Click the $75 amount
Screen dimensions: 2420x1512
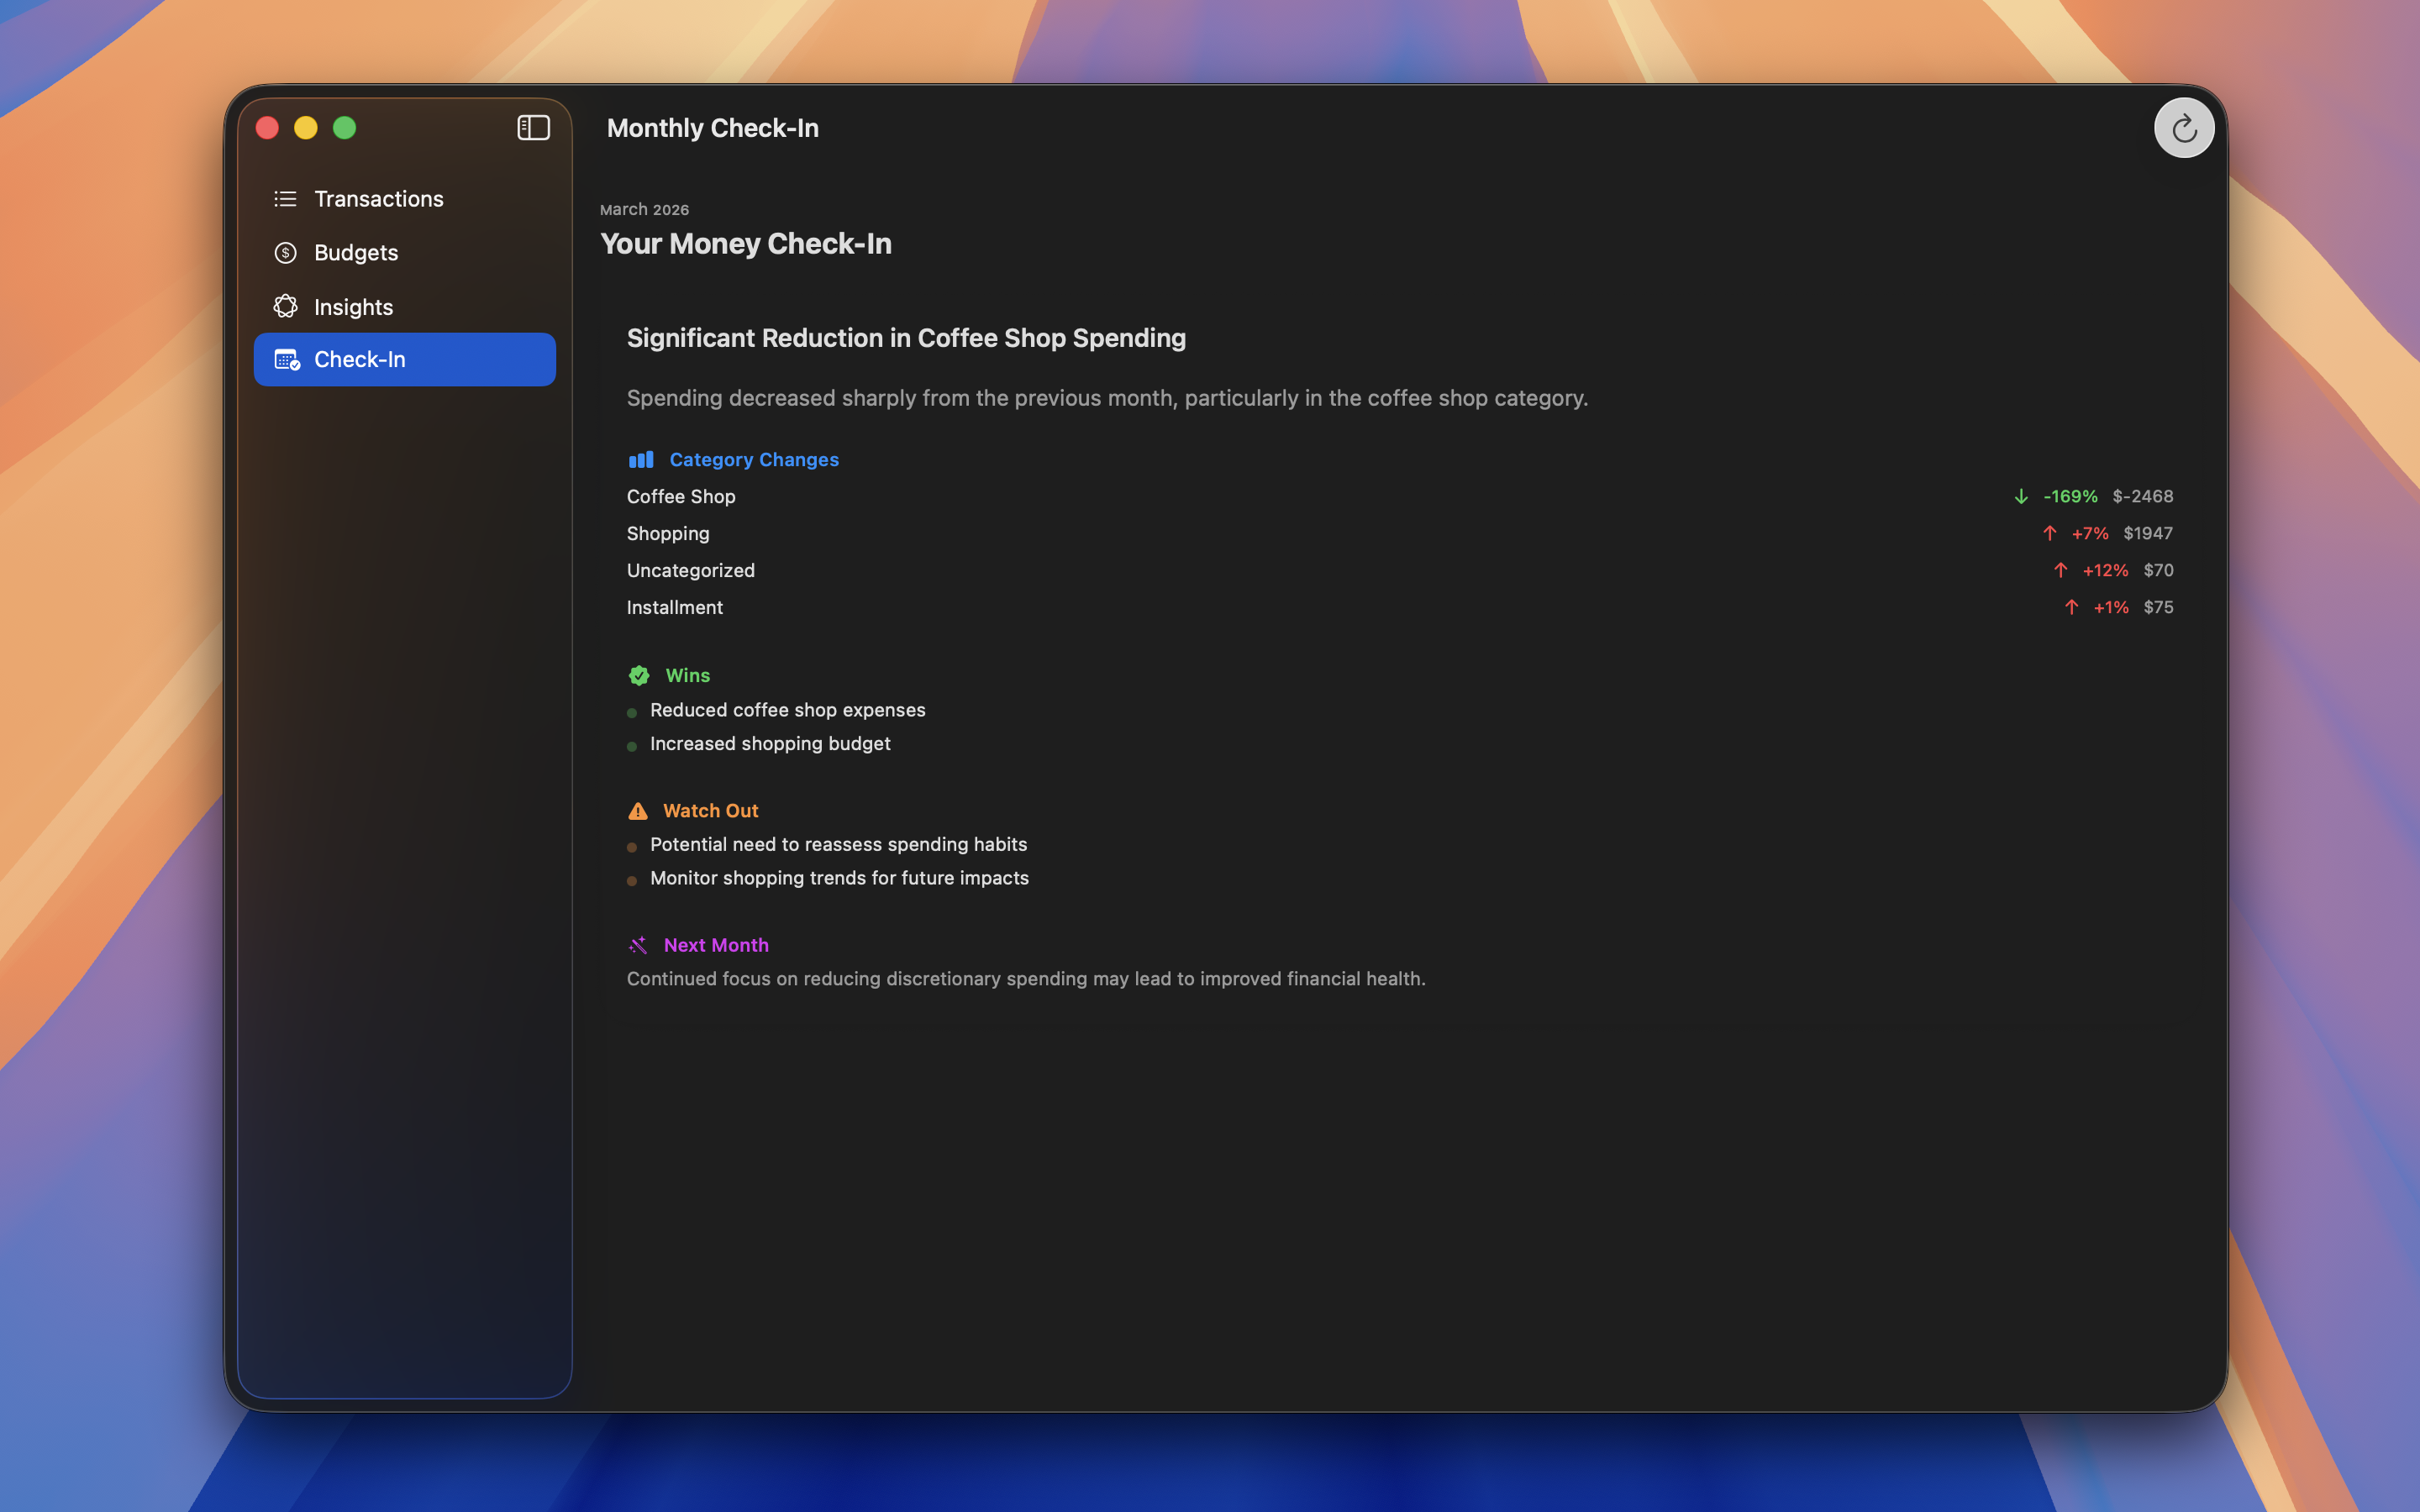tap(2158, 608)
